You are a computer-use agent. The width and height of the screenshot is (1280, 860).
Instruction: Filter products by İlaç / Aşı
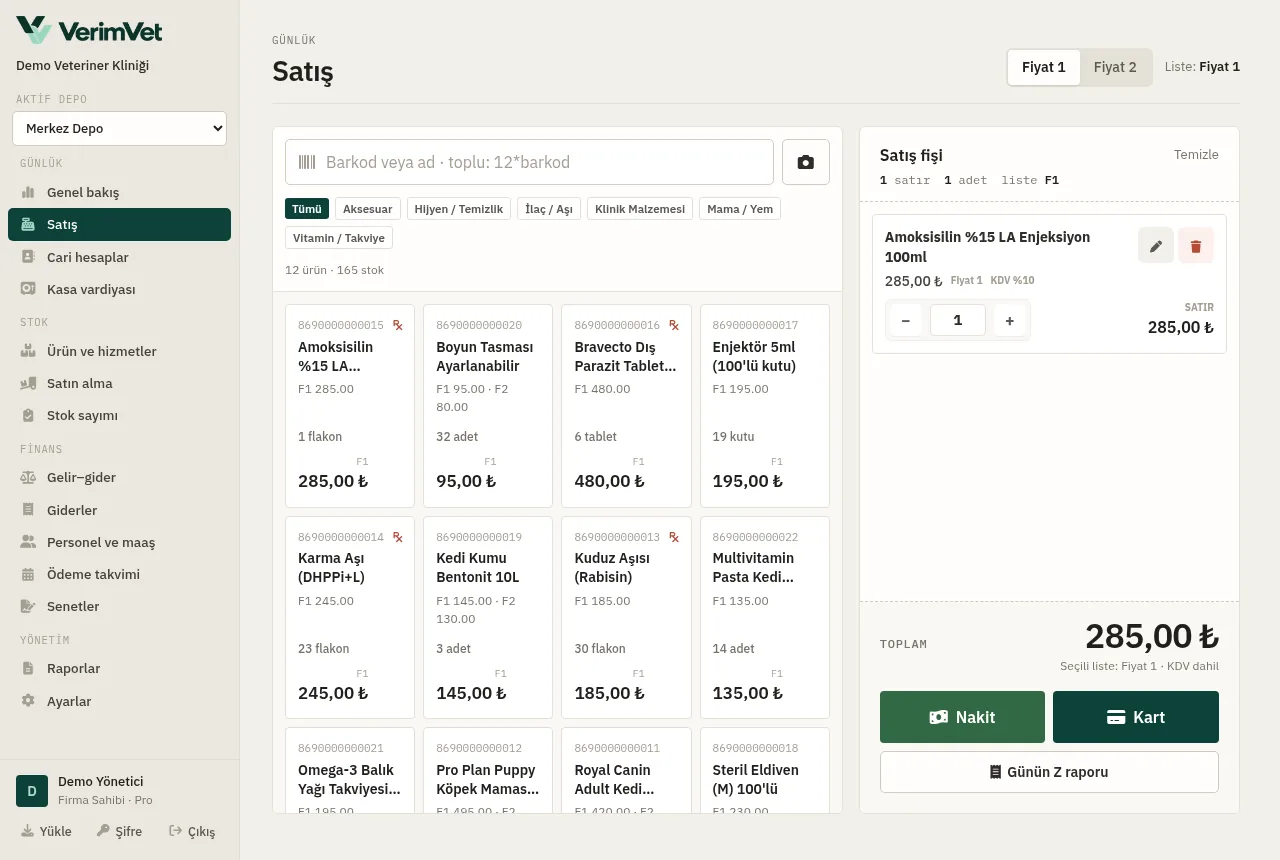pos(549,209)
